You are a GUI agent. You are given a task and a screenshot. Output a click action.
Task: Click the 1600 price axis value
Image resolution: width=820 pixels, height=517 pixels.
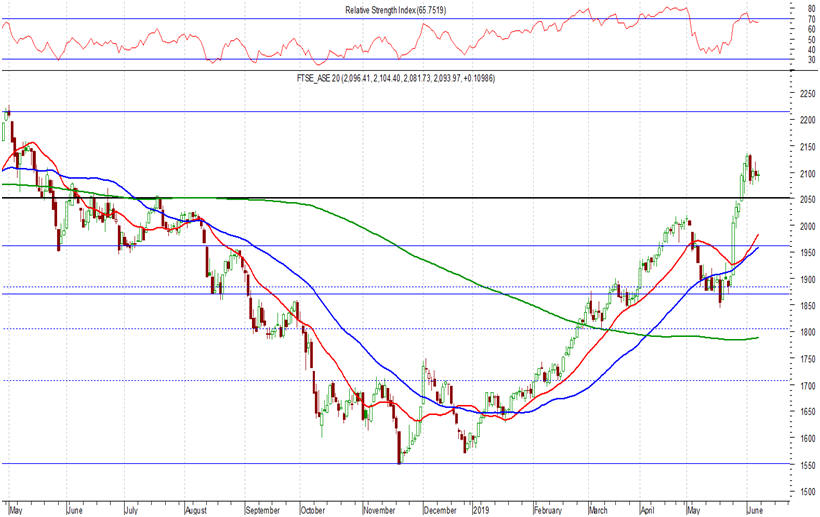(x=807, y=439)
